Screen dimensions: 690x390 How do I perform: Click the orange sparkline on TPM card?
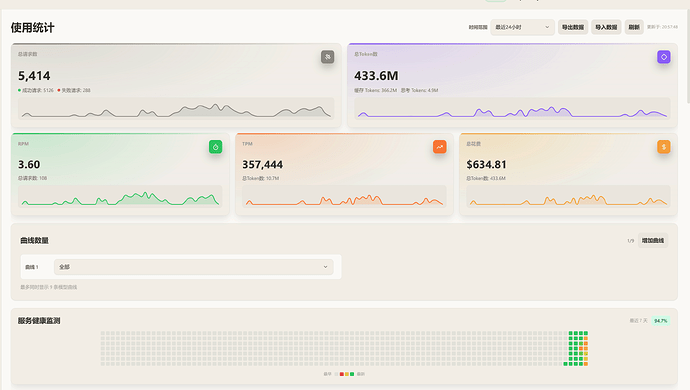344,196
